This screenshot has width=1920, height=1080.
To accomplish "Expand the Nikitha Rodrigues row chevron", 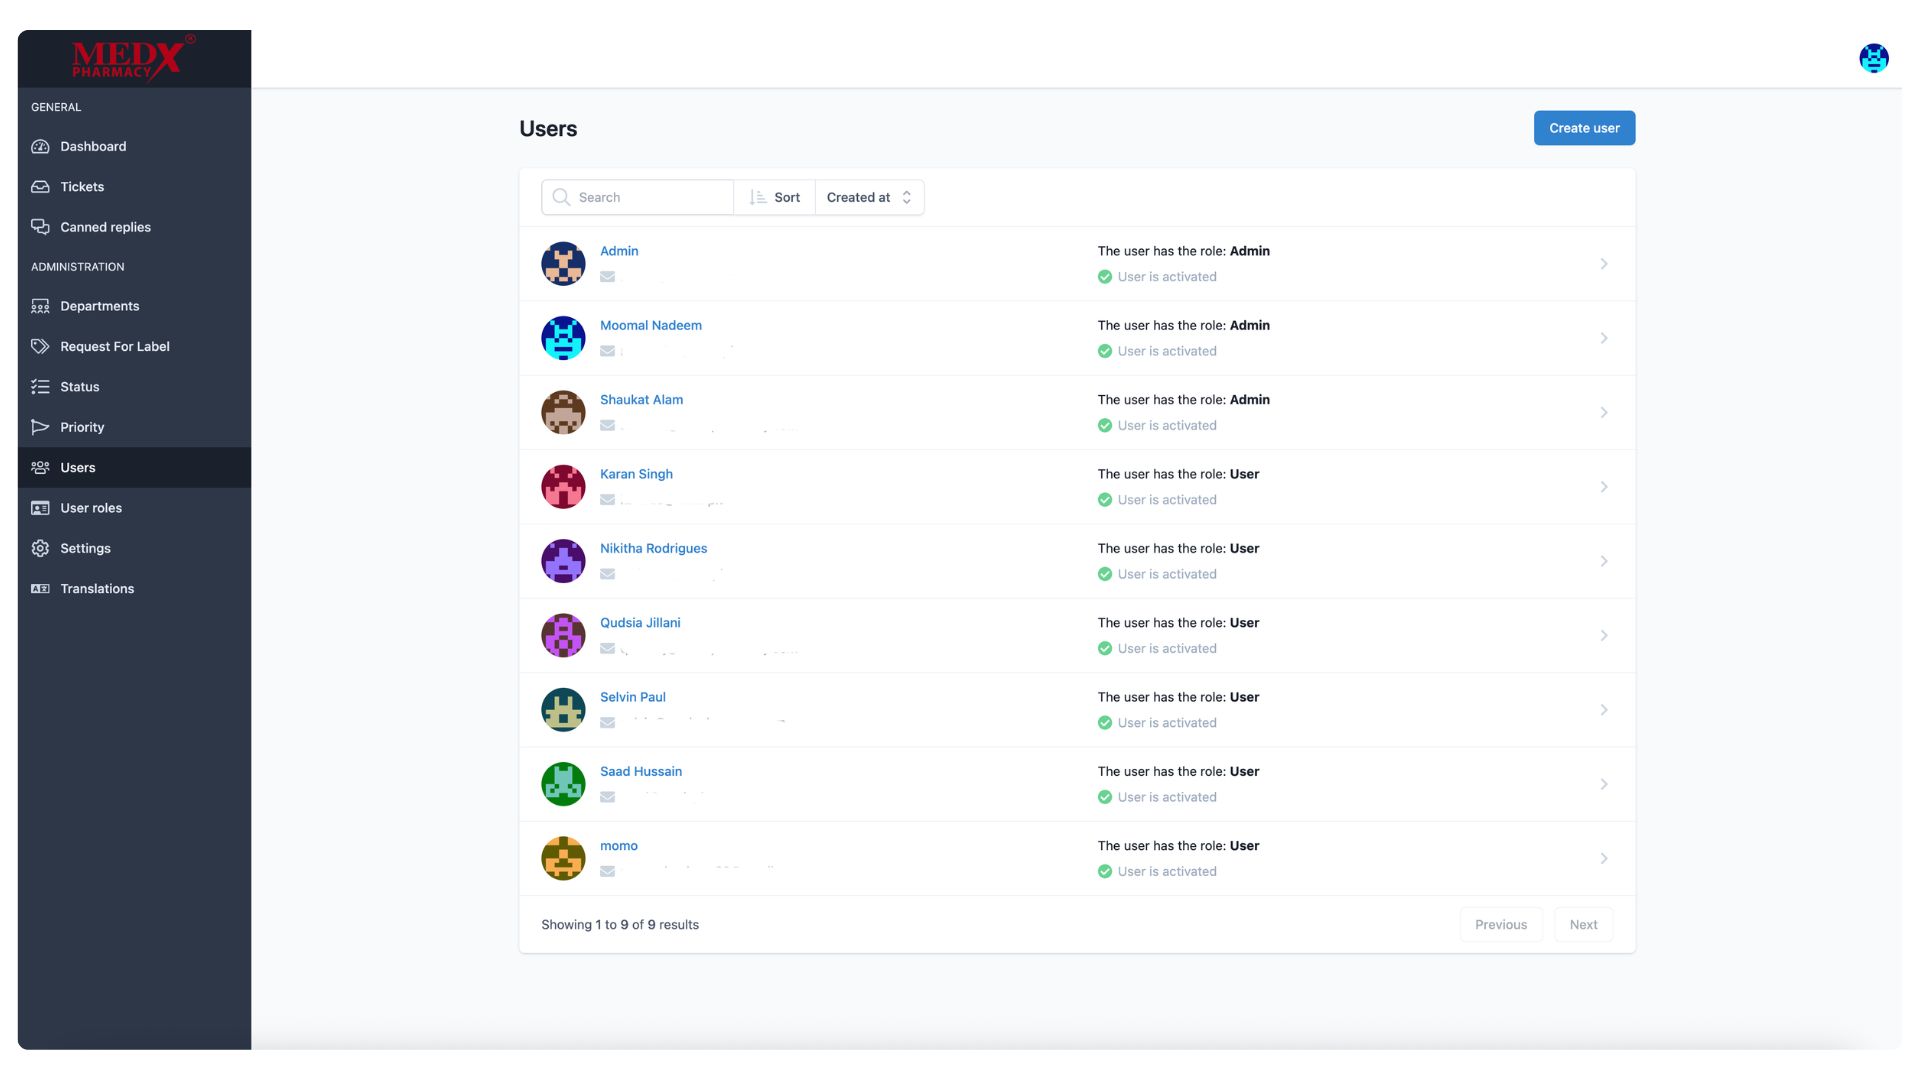I will click(x=1603, y=561).
